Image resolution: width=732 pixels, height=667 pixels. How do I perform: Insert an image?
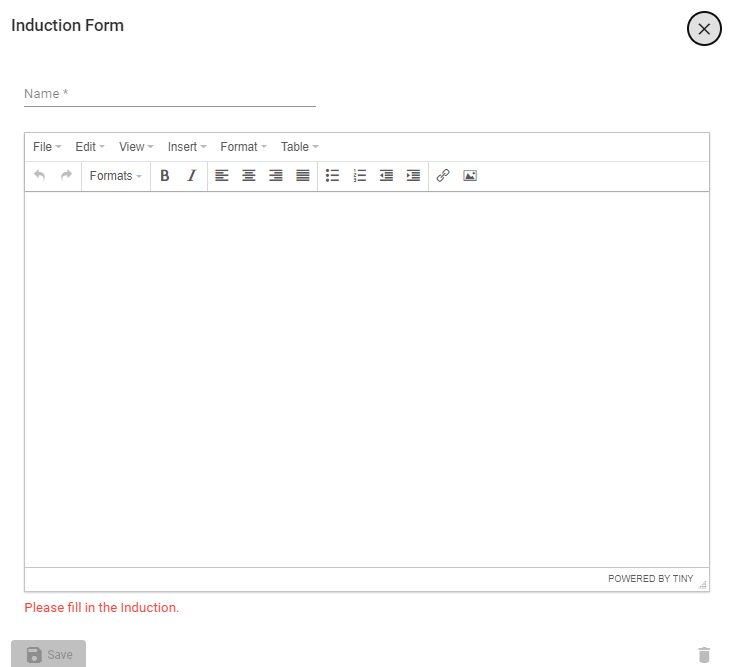(470, 176)
